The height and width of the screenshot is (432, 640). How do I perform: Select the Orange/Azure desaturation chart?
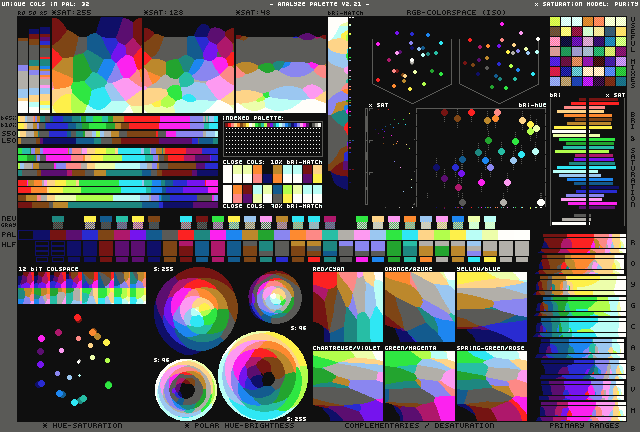tap(419, 308)
